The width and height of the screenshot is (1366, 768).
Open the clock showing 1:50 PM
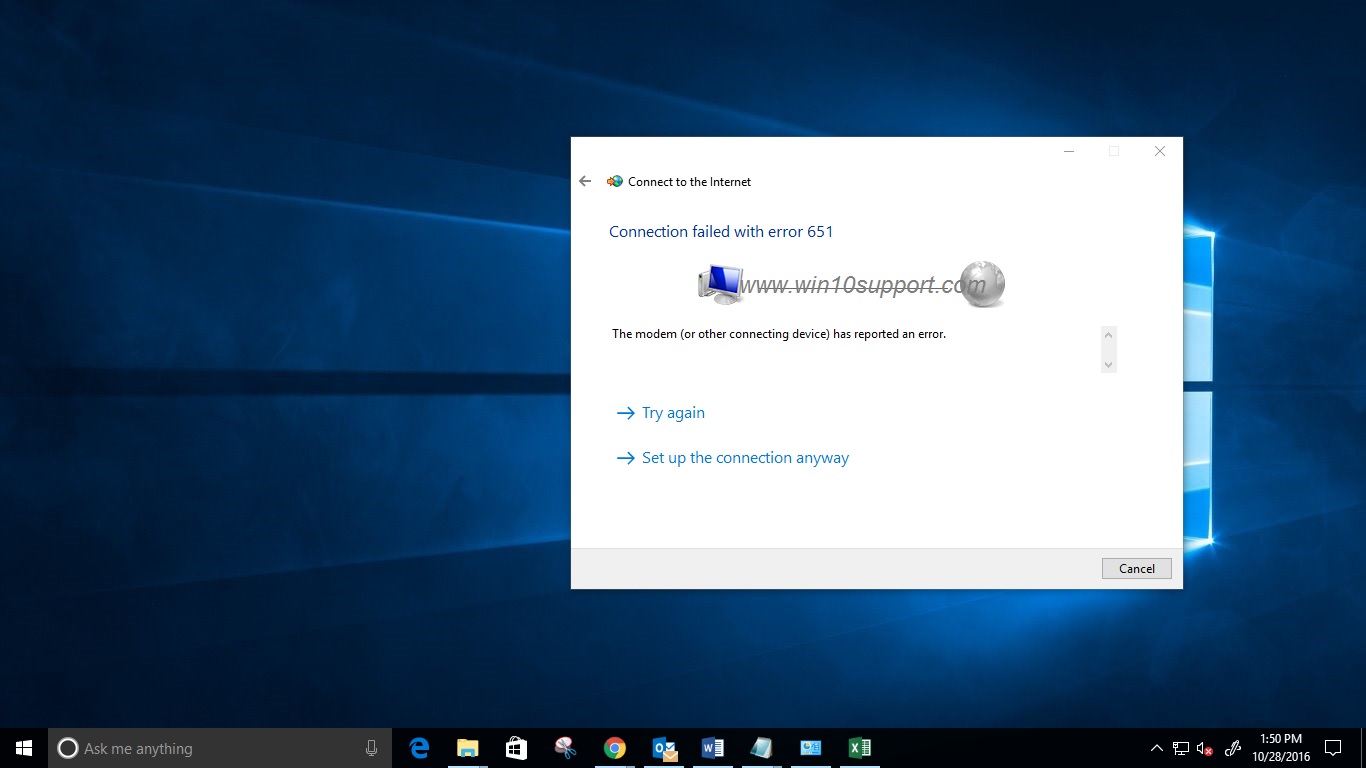(1280, 748)
